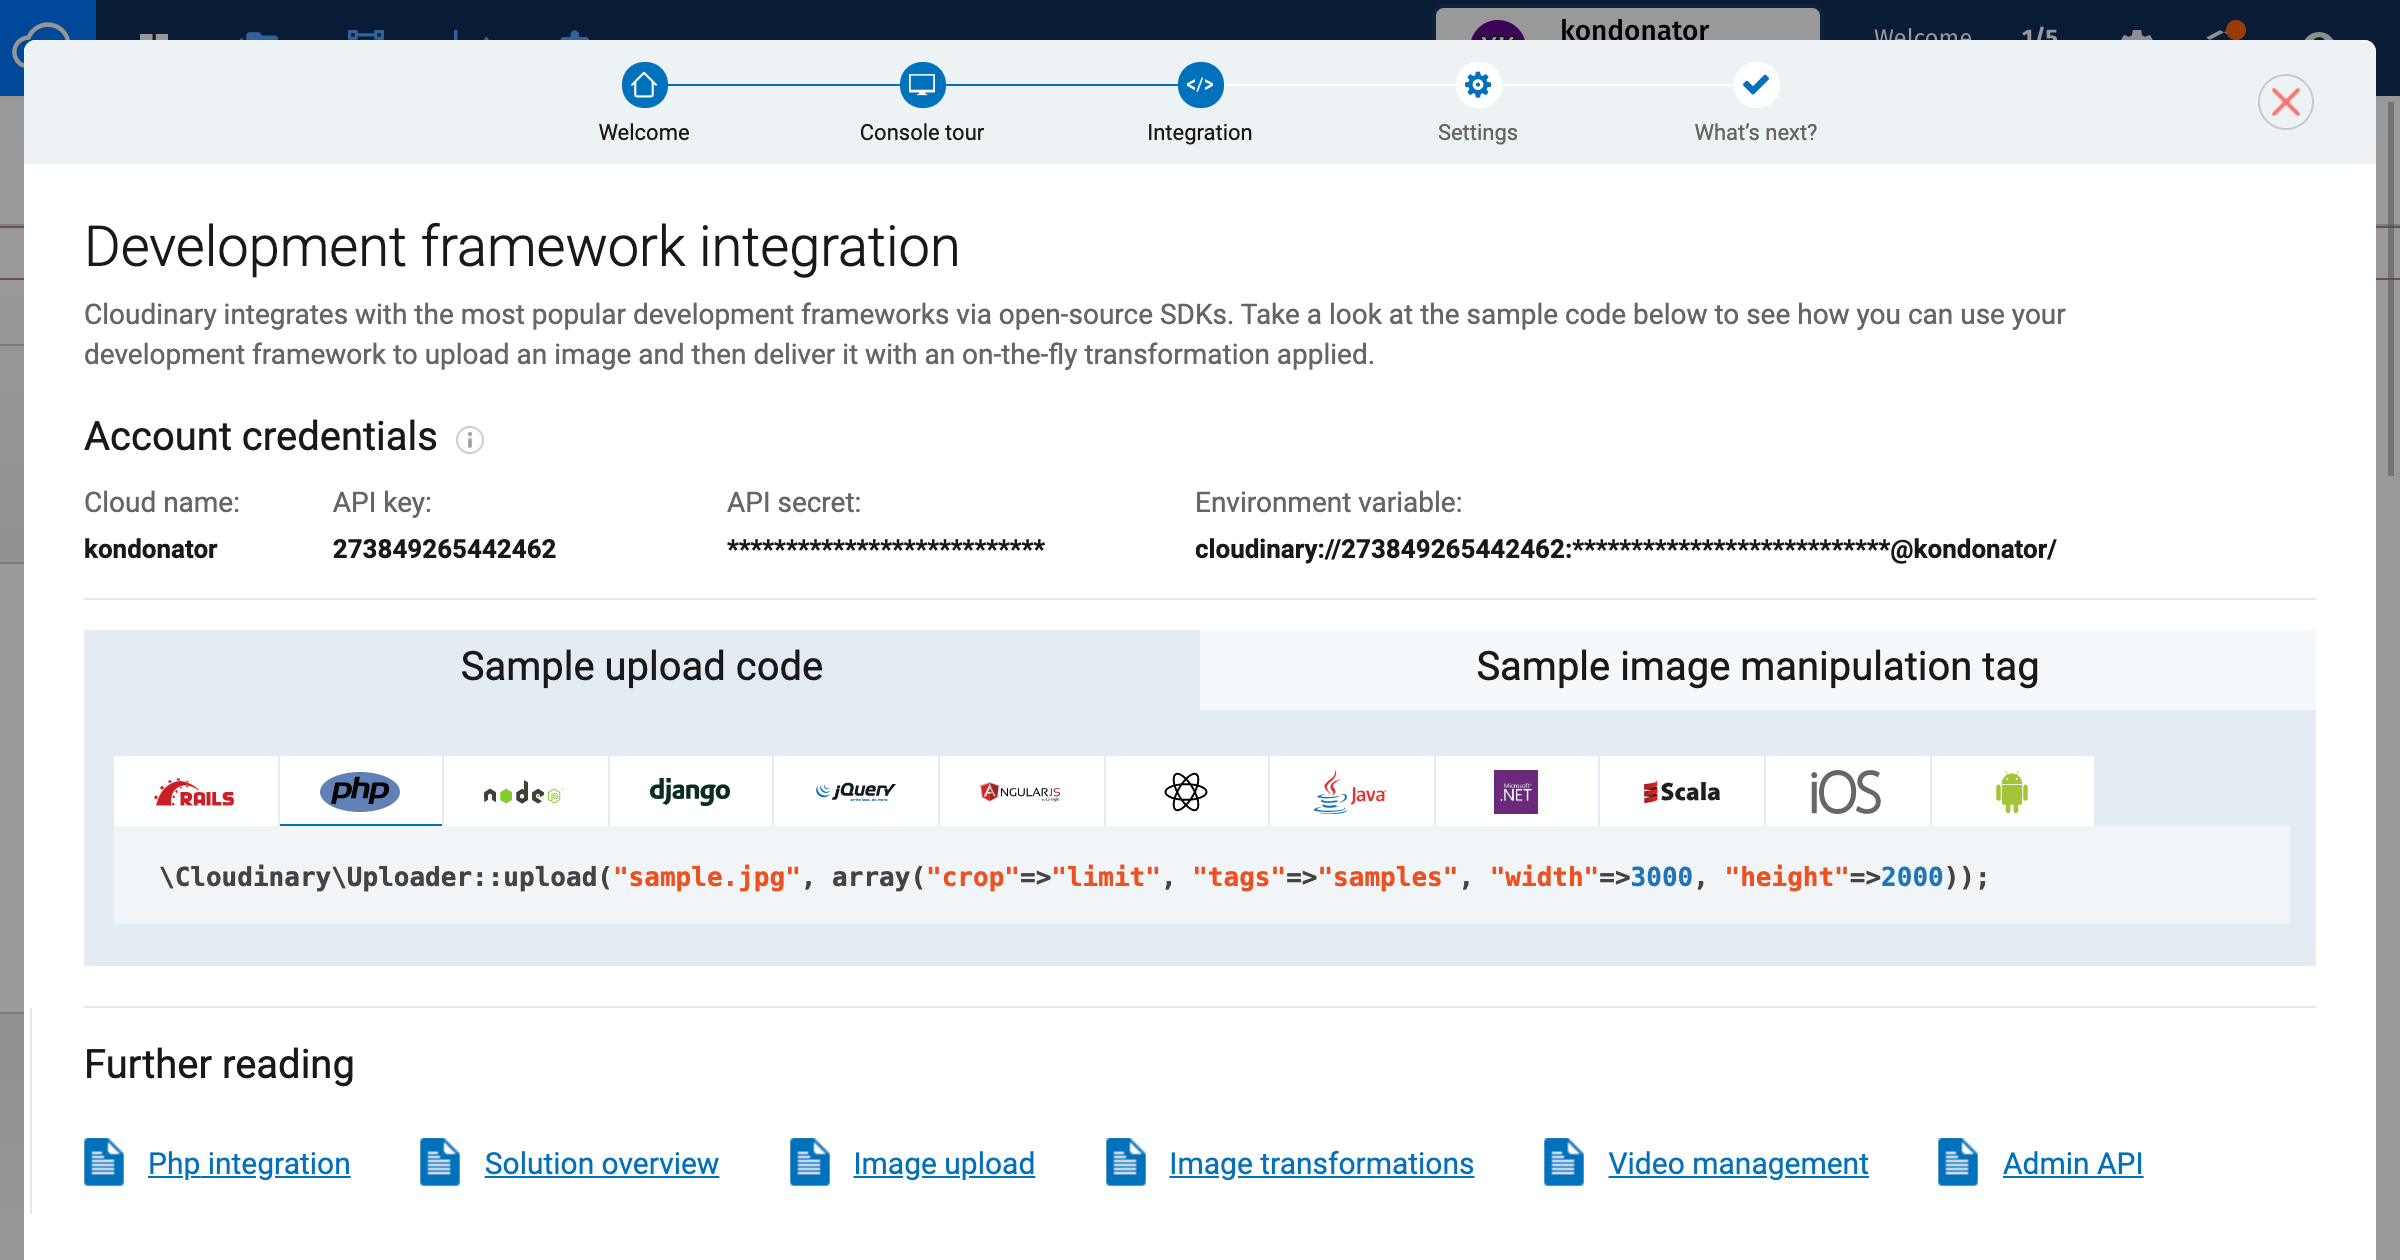
Task: Select the AngularJS logo
Action: pyautogui.click(x=1021, y=792)
